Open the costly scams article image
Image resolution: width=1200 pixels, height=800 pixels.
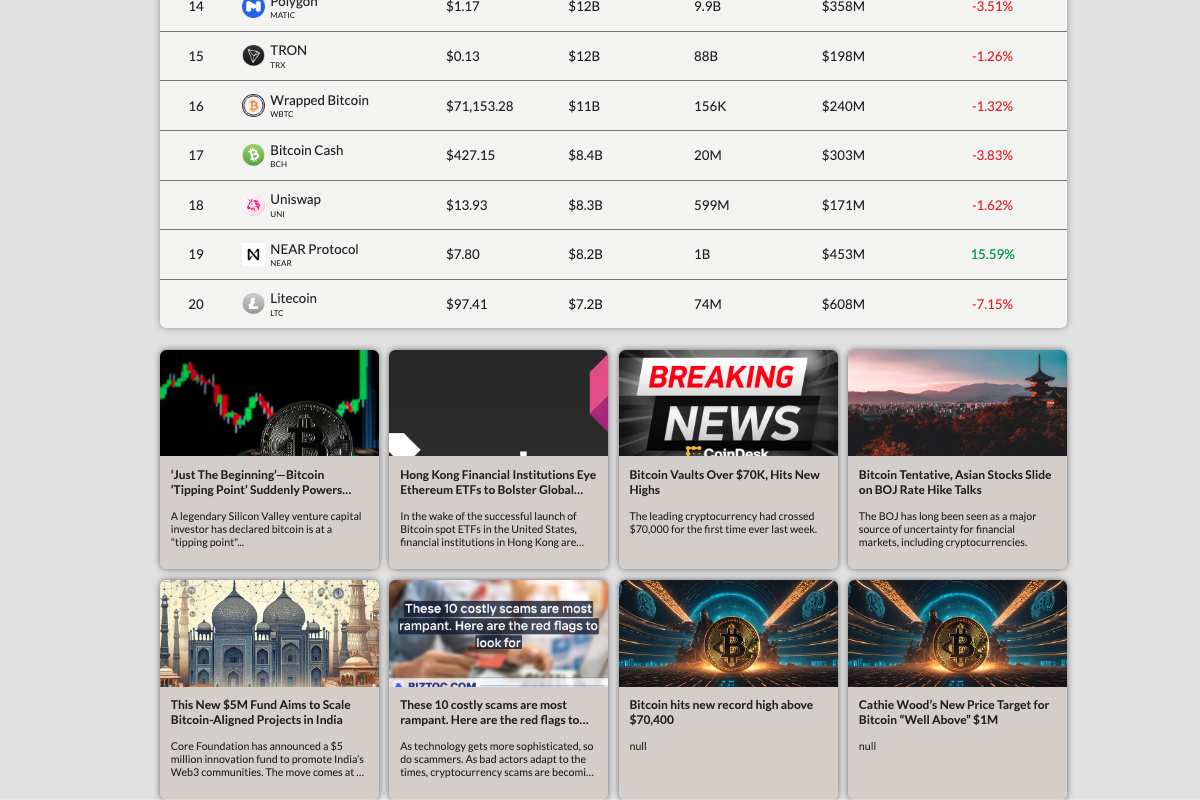tap(498, 633)
